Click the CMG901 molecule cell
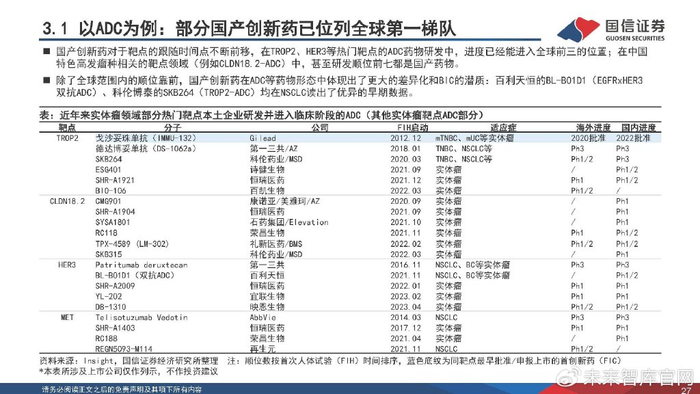Screen dimensions: 700x394 (108, 201)
